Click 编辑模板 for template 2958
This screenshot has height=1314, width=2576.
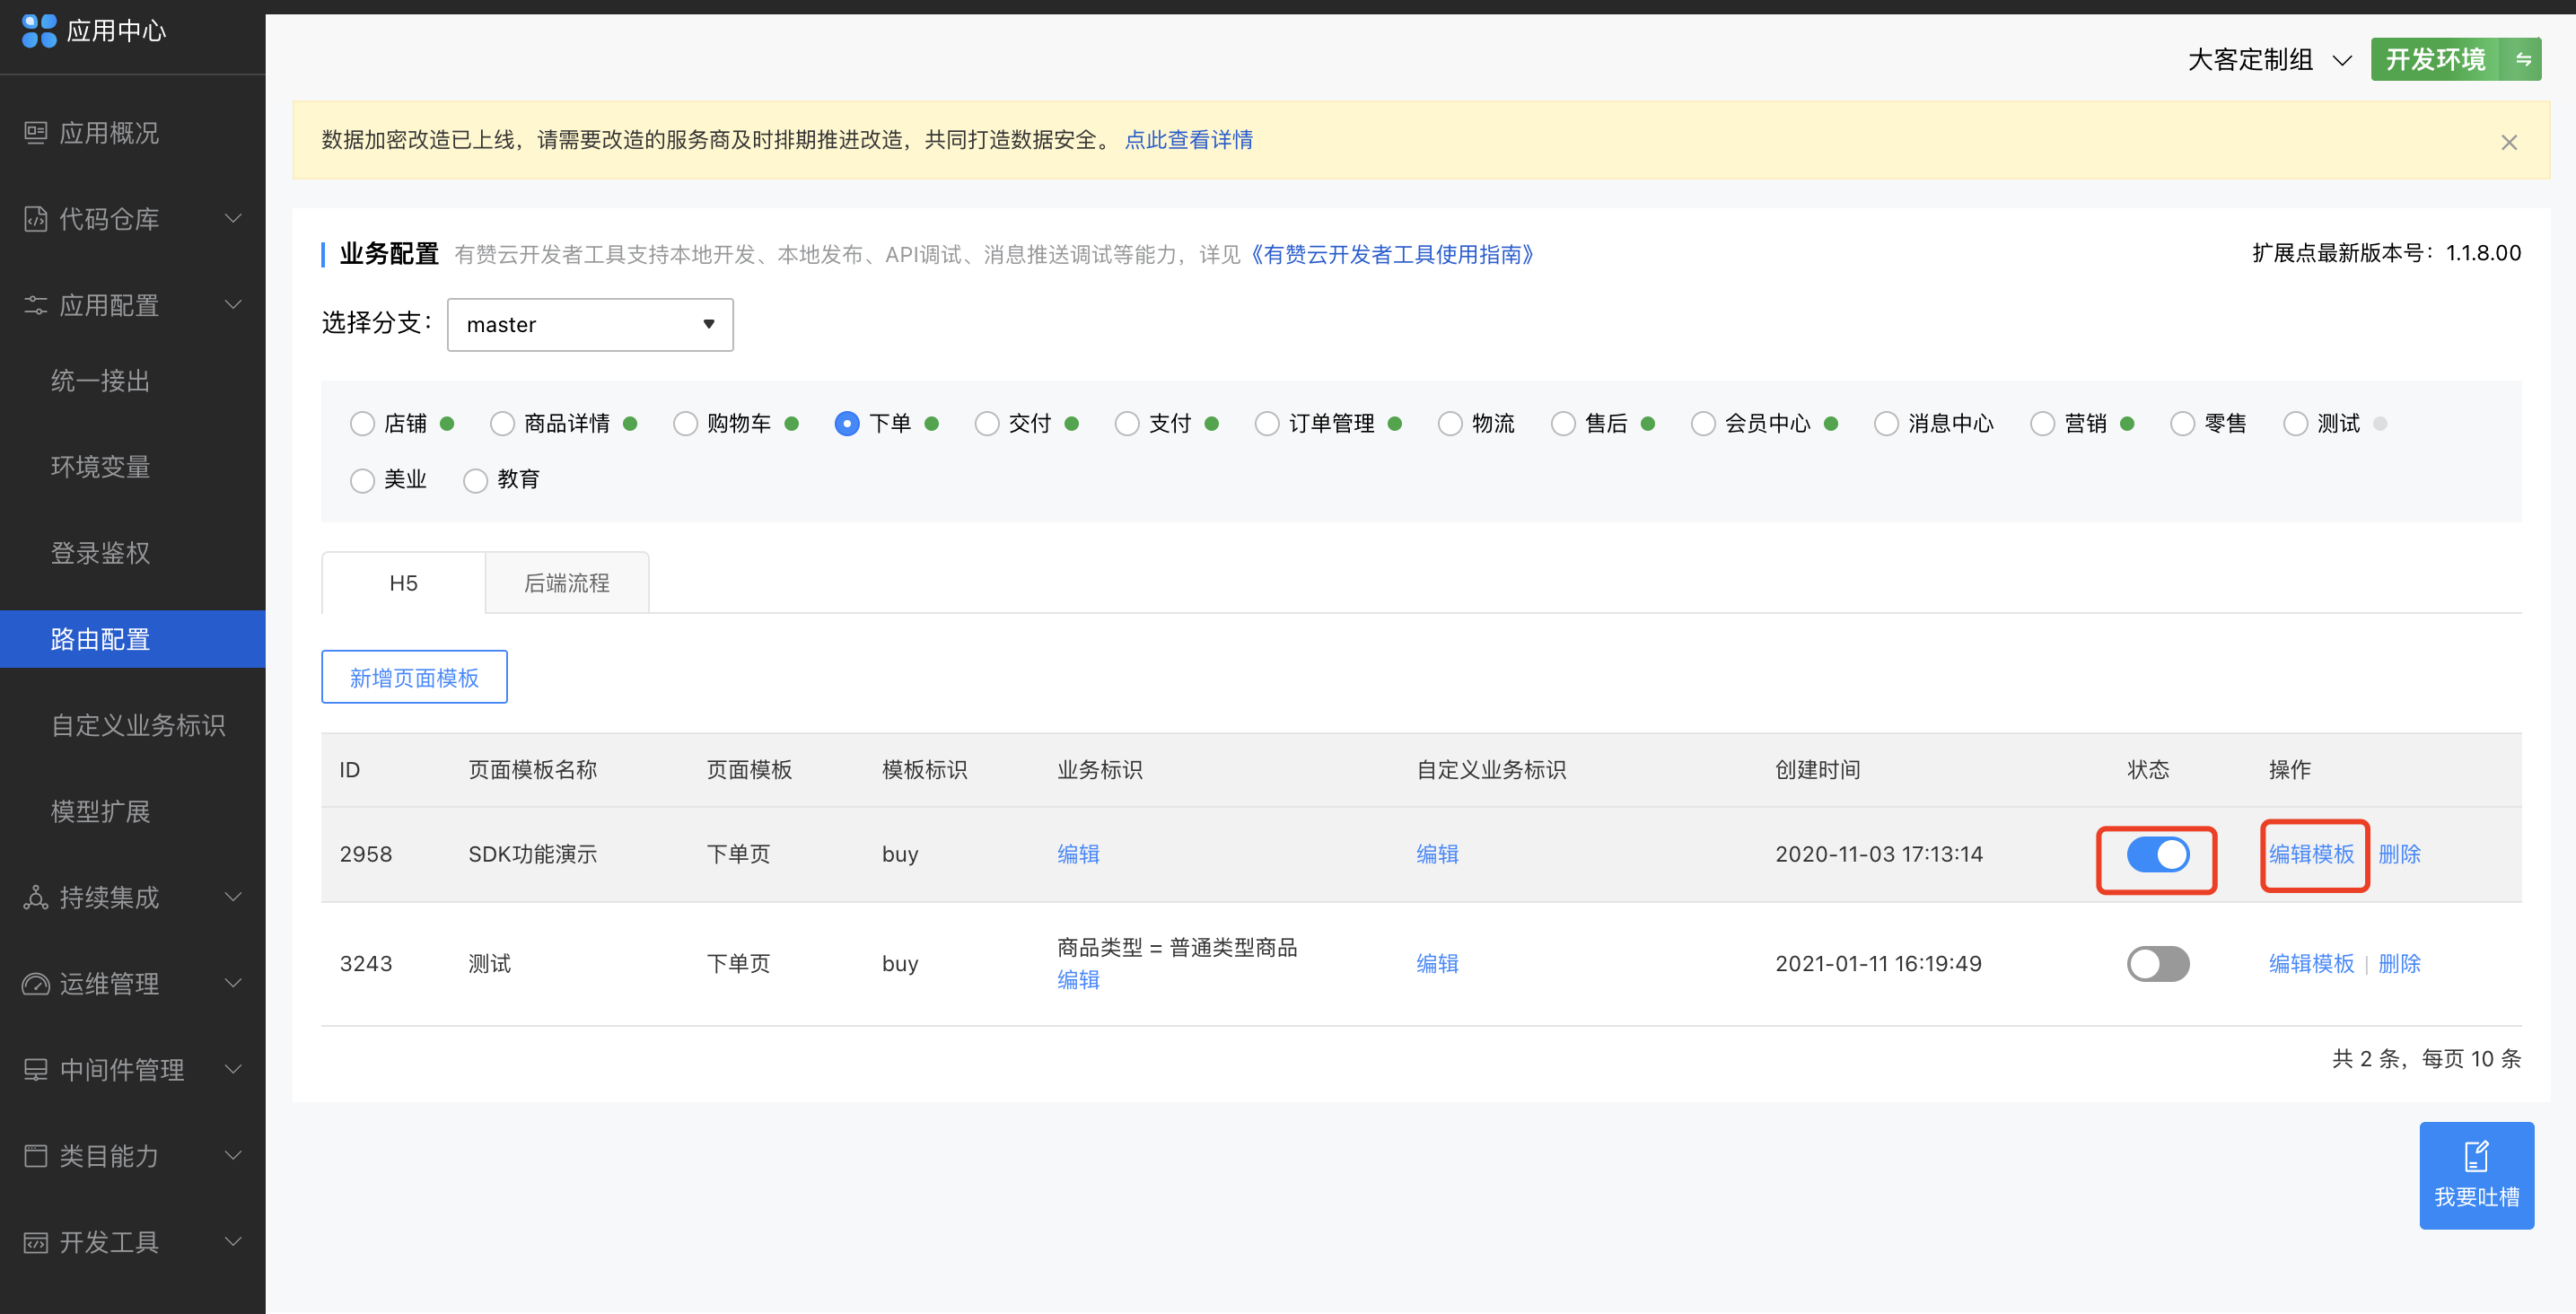pos(2311,855)
